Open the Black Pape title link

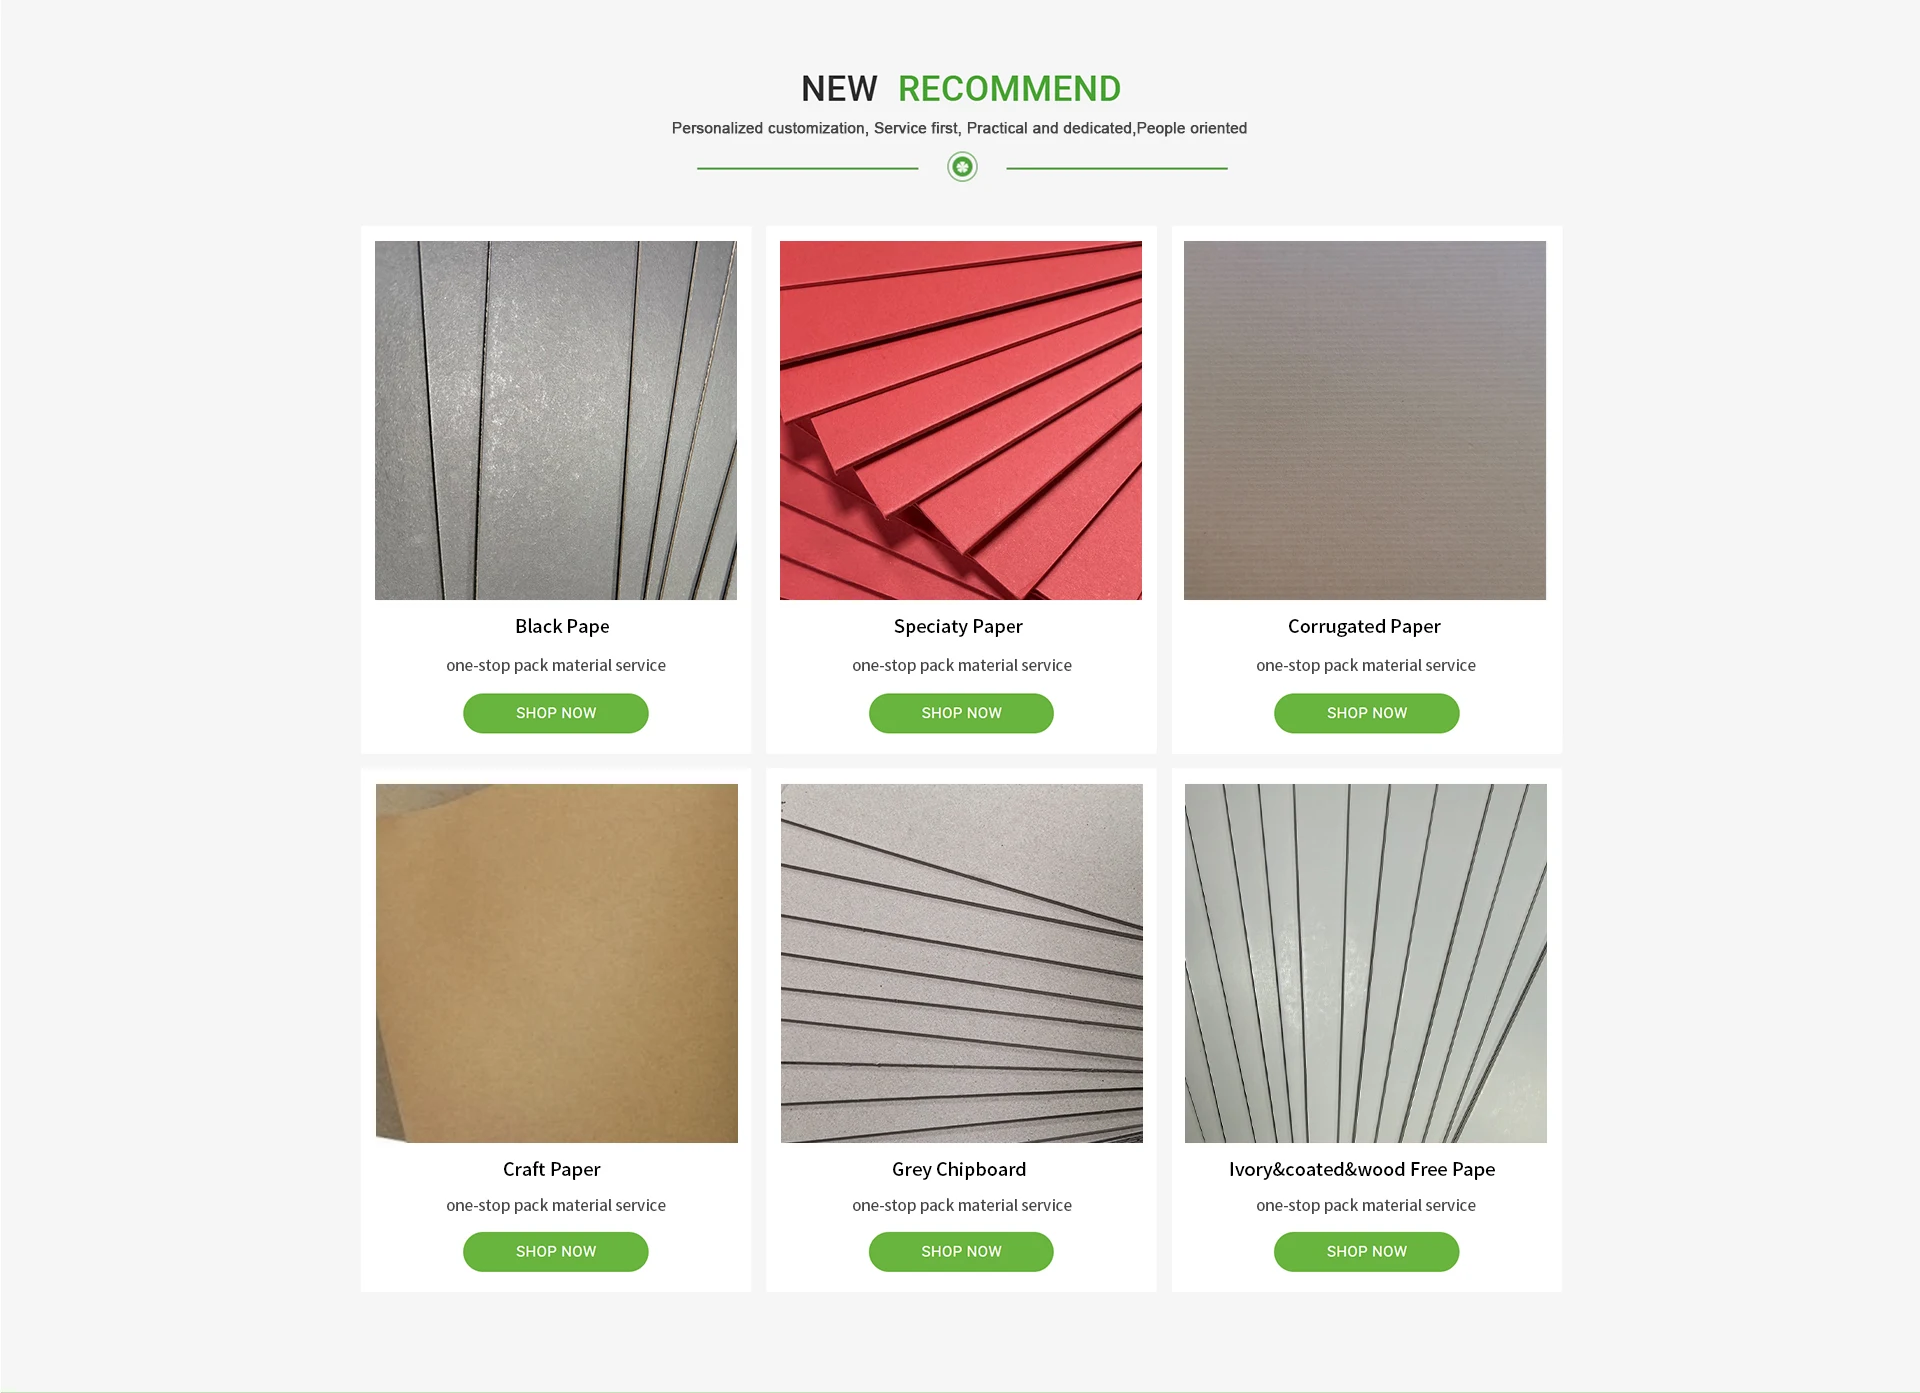click(562, 626)
